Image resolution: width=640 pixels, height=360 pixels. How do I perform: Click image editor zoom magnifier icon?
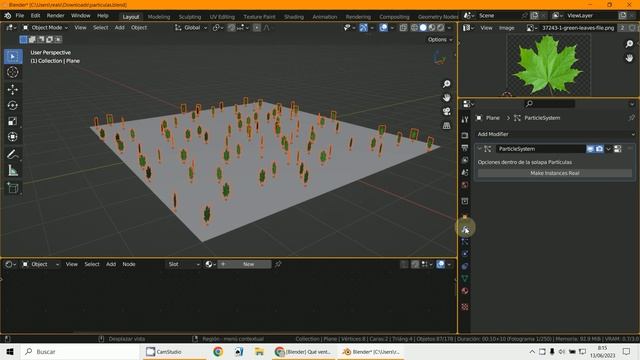click(629, 44)
